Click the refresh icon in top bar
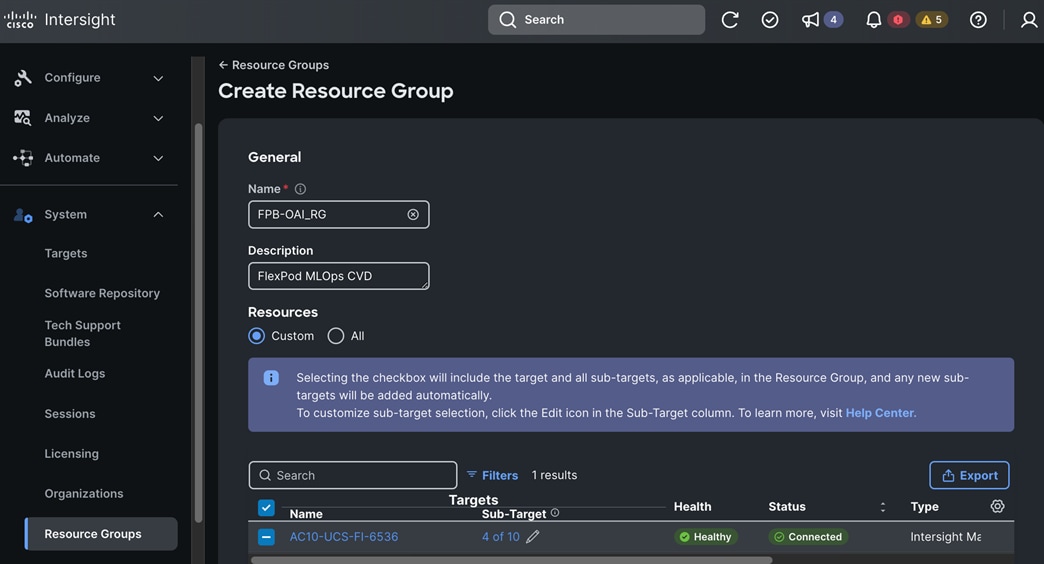Screen dimensions: 1044x564 (x=730, y=20)
